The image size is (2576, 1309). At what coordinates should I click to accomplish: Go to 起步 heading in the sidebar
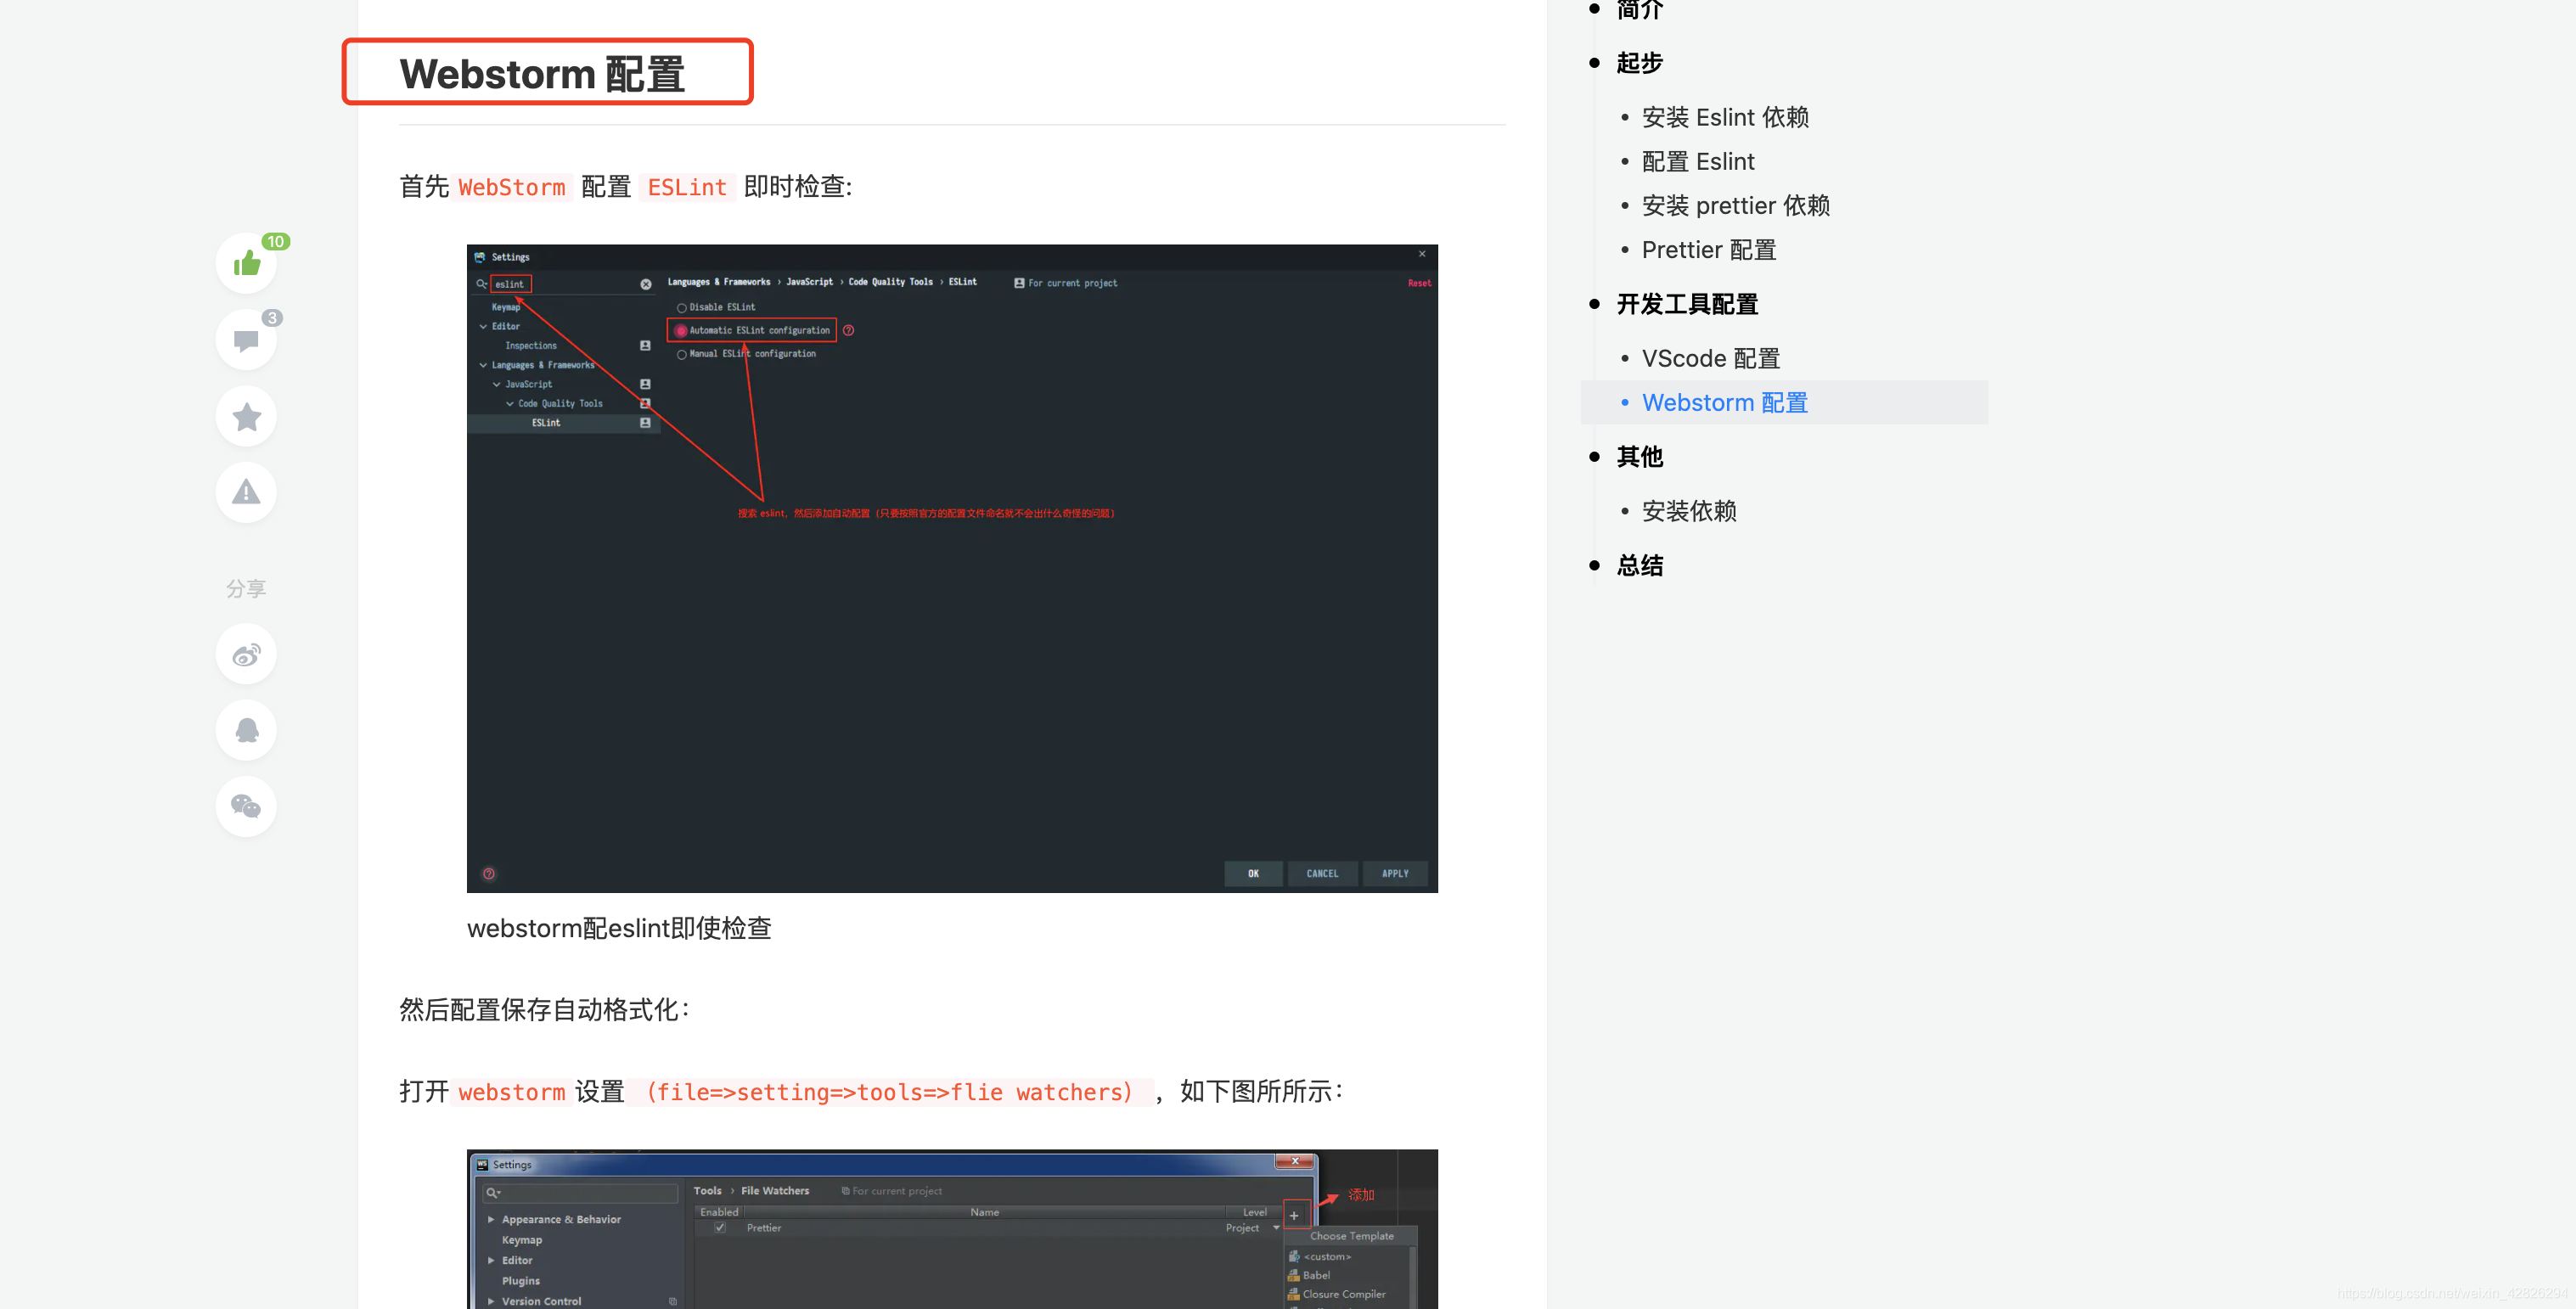(1639, 63)
